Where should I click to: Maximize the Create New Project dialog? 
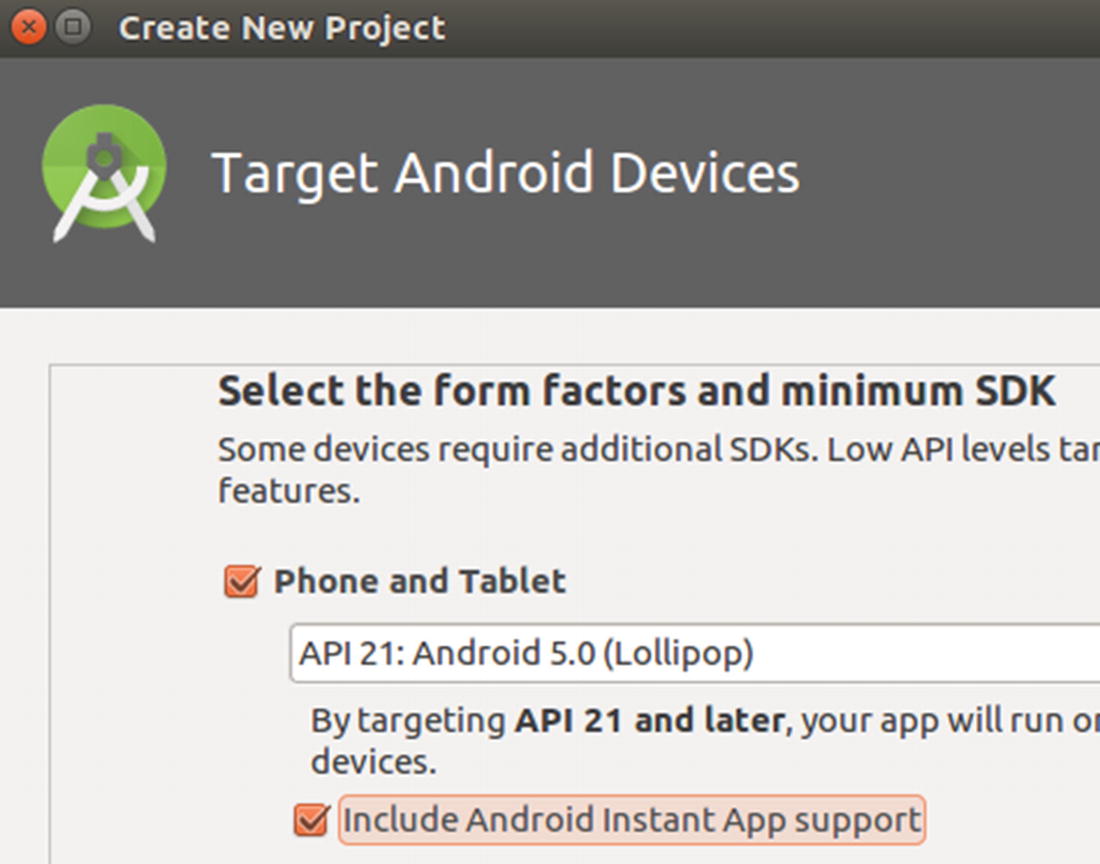pos(72,27)
